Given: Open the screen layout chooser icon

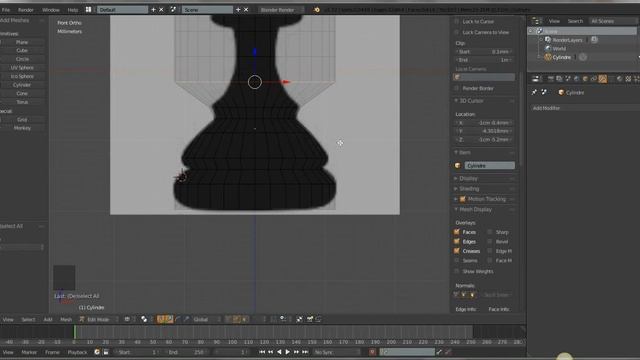Looking at the screenshot, I should (89, 9).
